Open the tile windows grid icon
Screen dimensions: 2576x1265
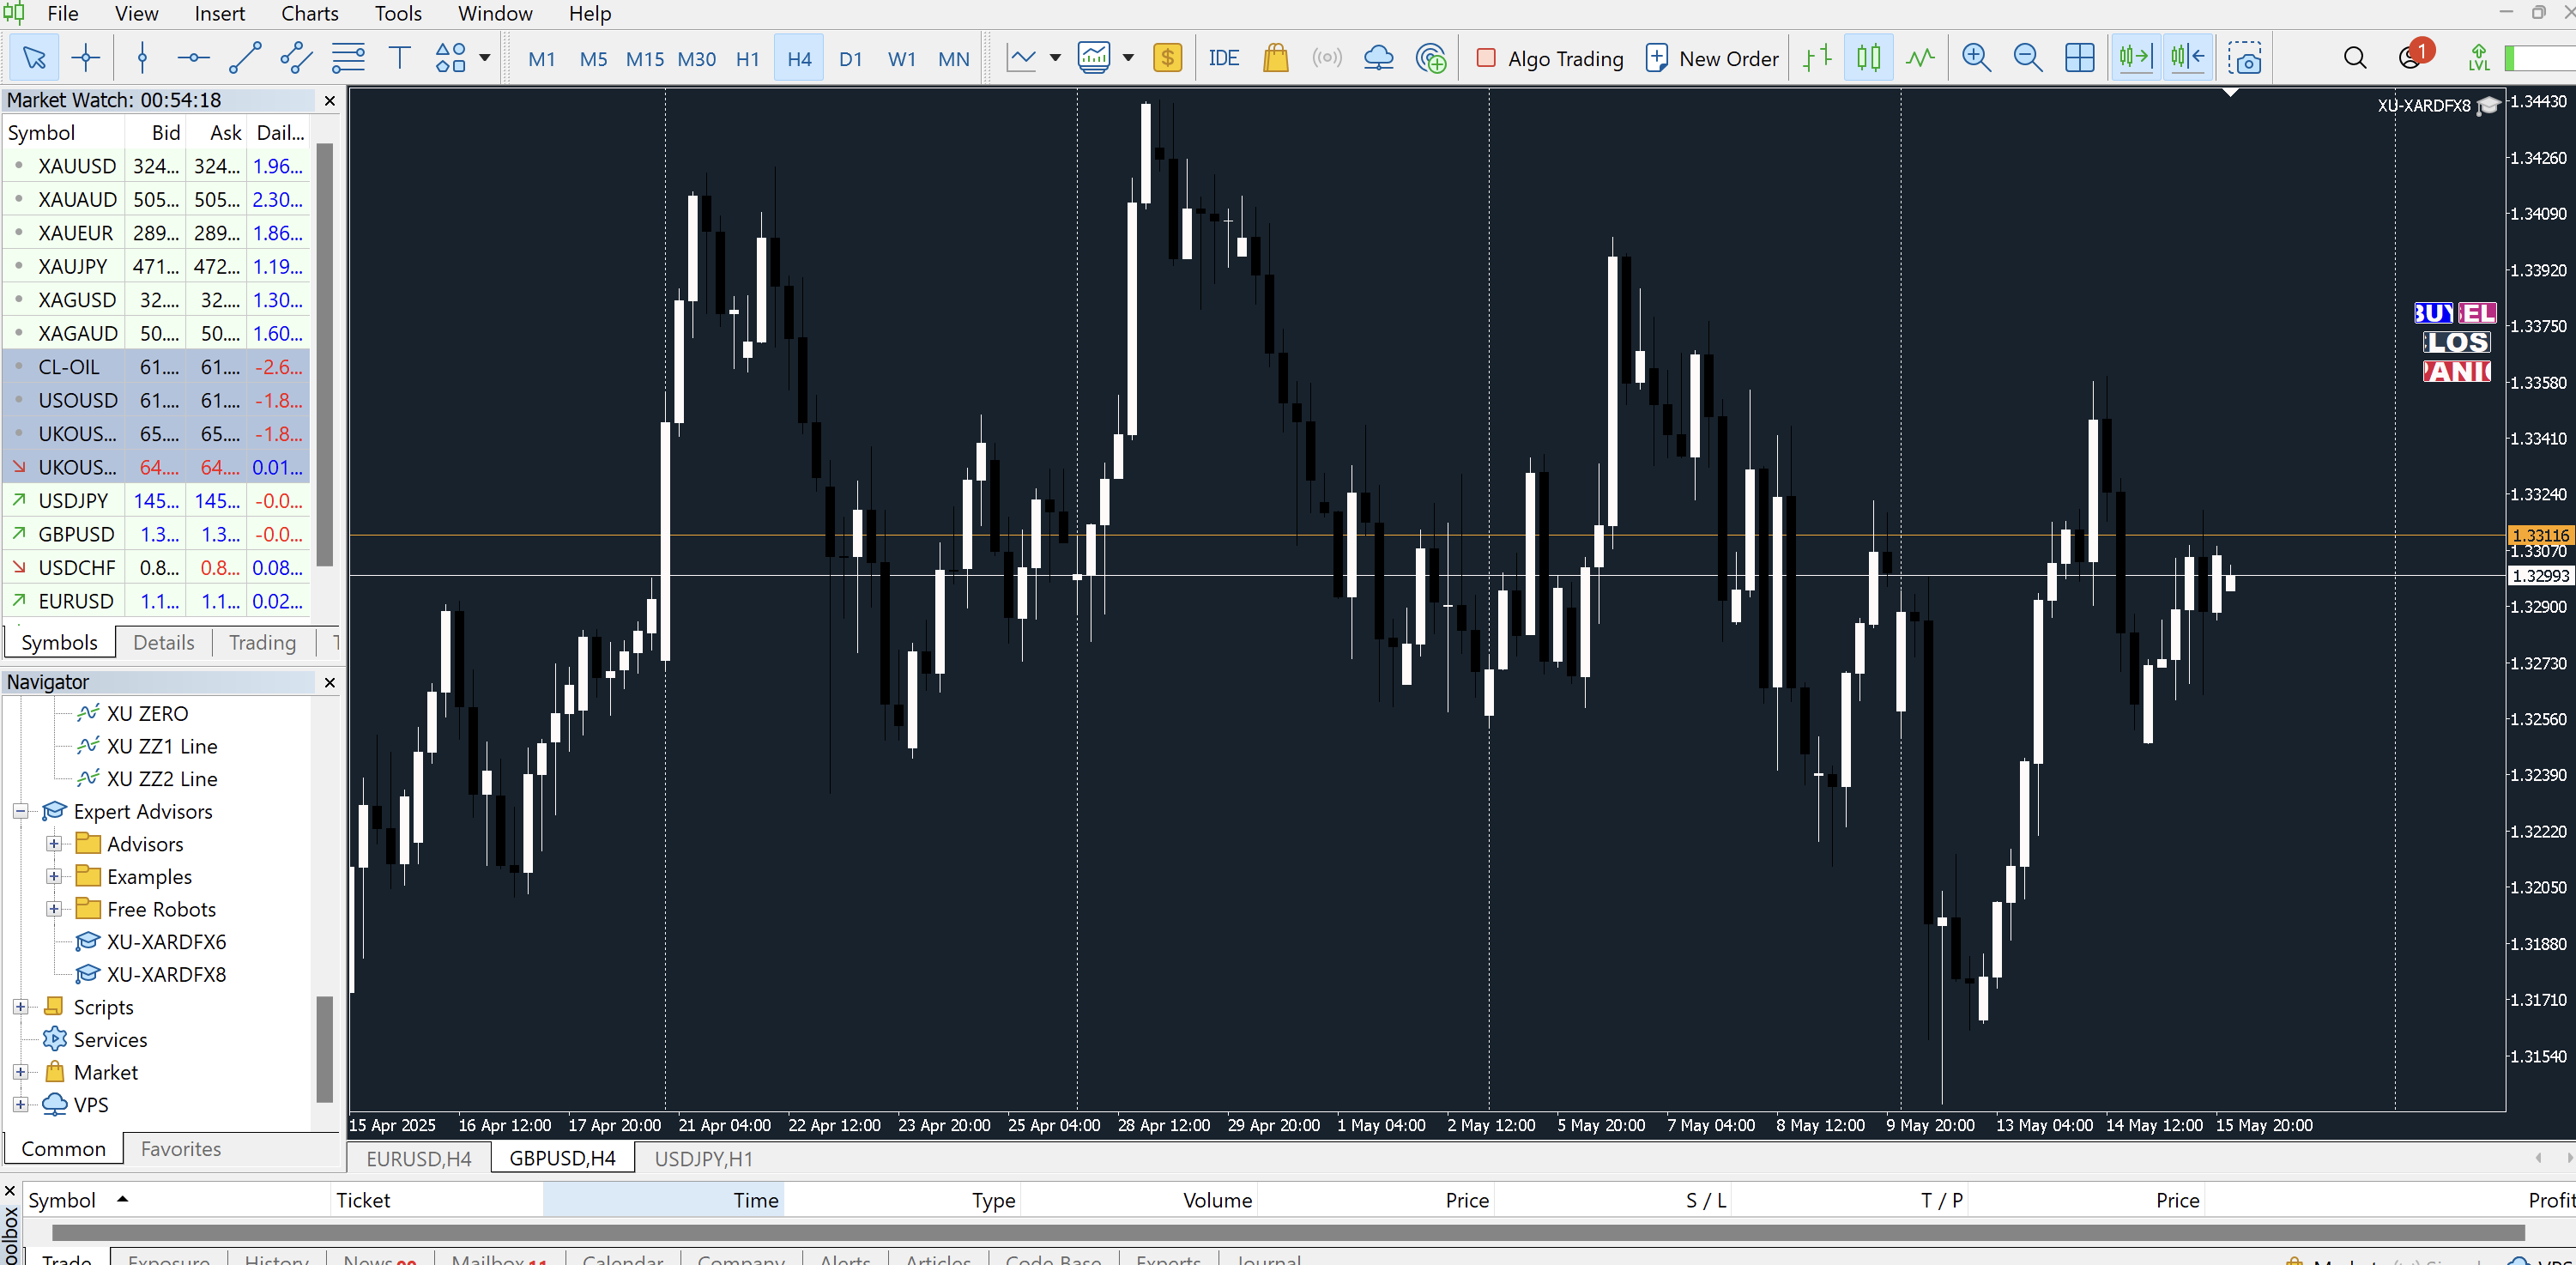2079,58
